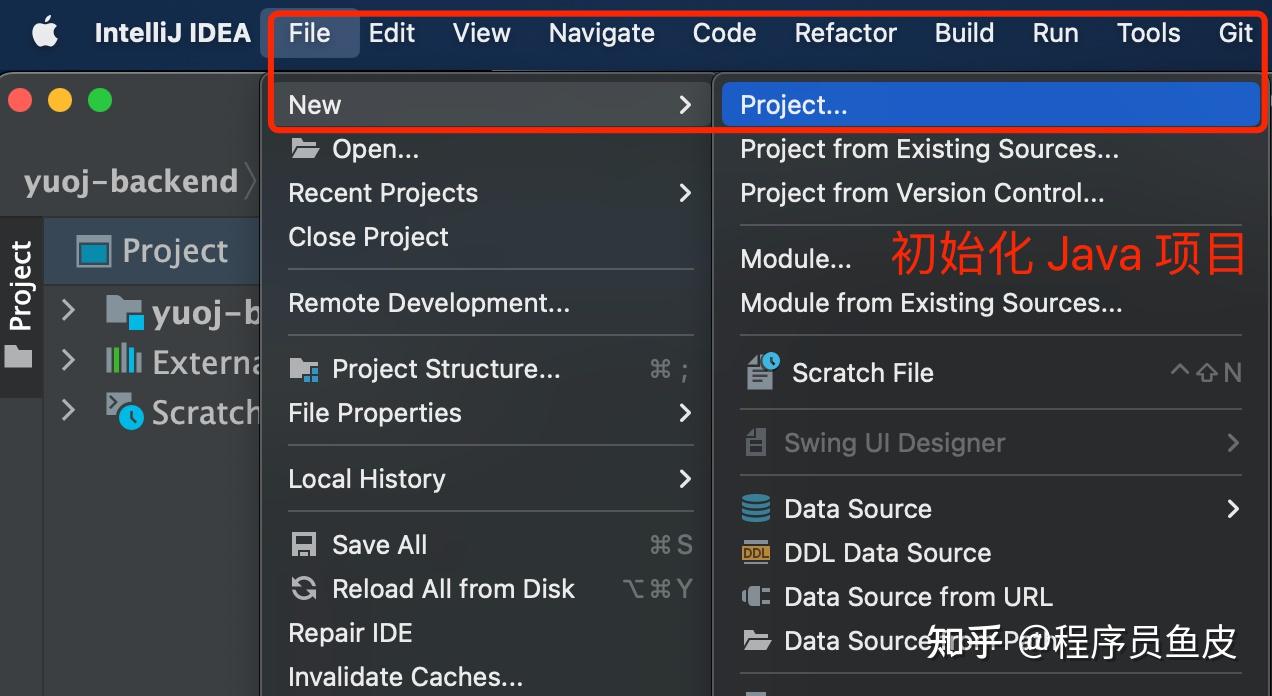Open the Refactor menu
The height and width of the screenshot is (696, 1272).
tap(845, 33)
